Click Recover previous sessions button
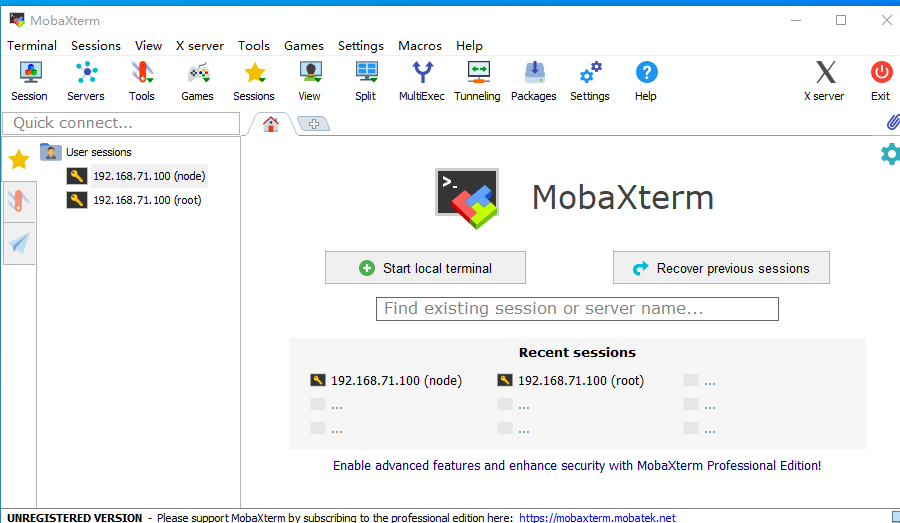900x523 pixels. [721, 268]
